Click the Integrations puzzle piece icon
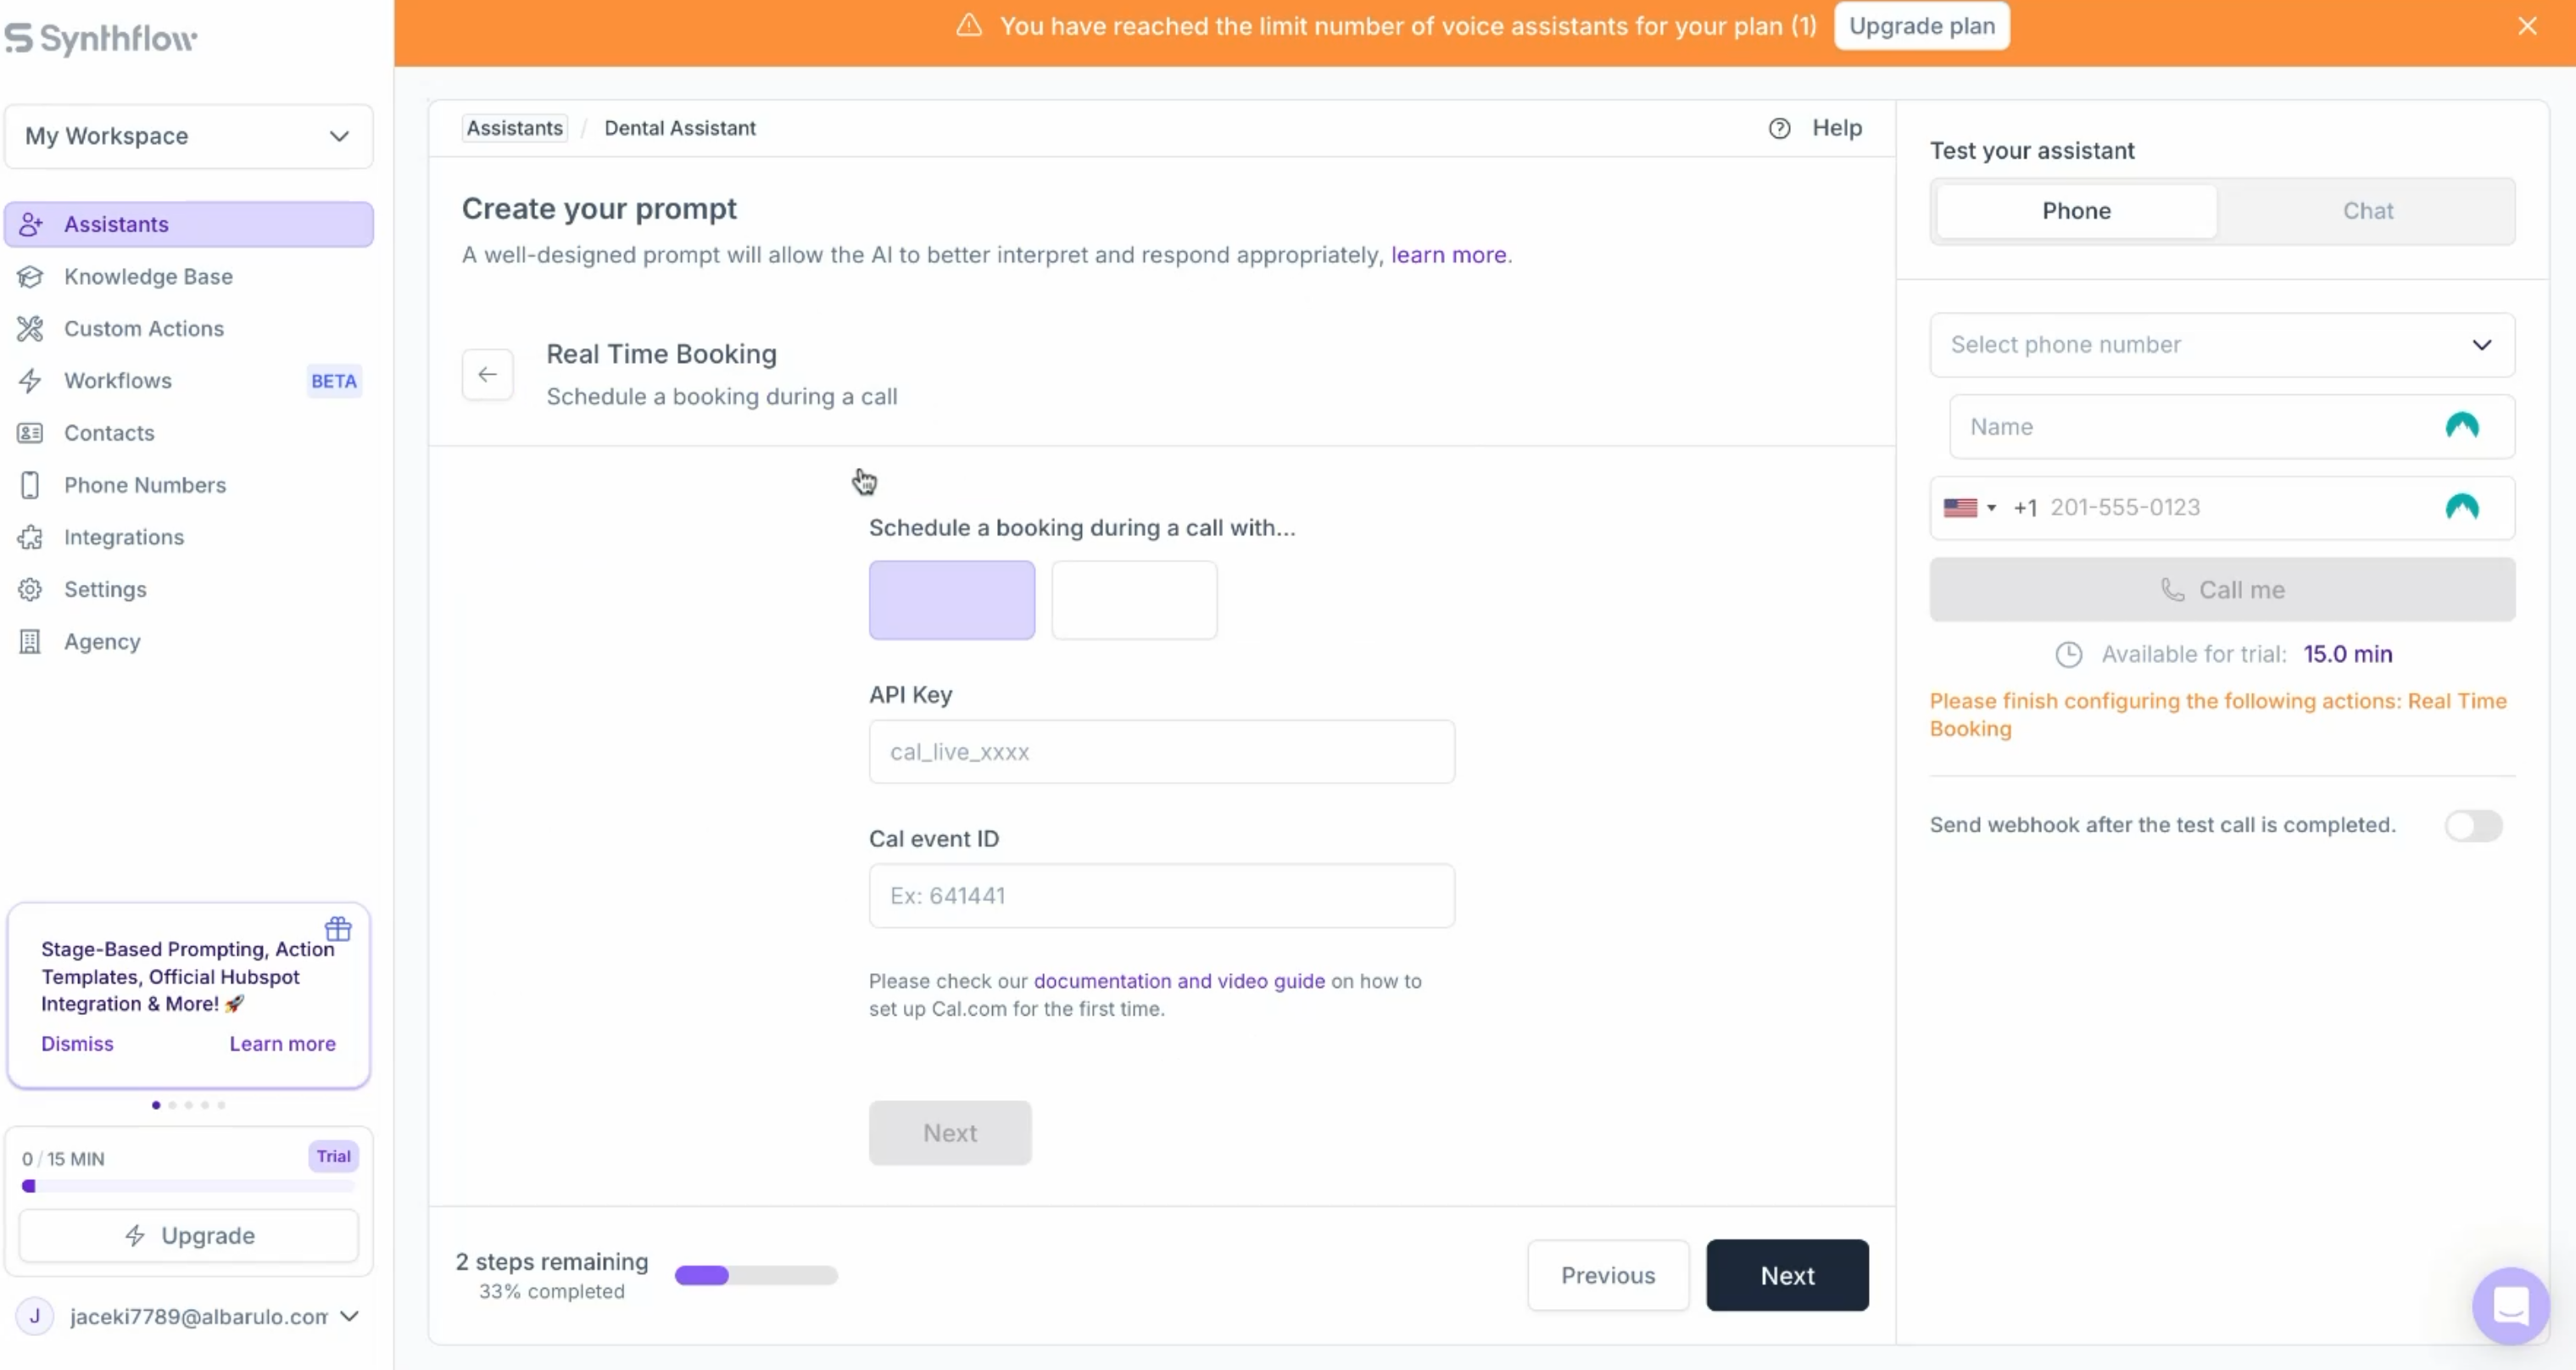The width and height of the screenshot is (2576, 1370). pos(30,537)
